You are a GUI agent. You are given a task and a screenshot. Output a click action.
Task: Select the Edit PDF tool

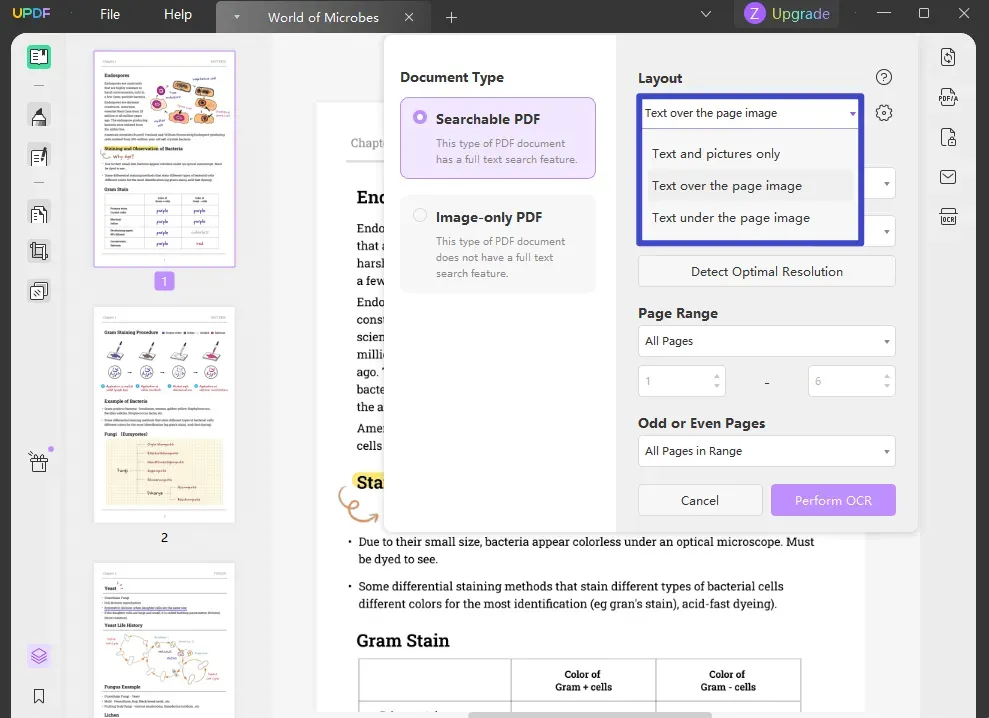38,153
